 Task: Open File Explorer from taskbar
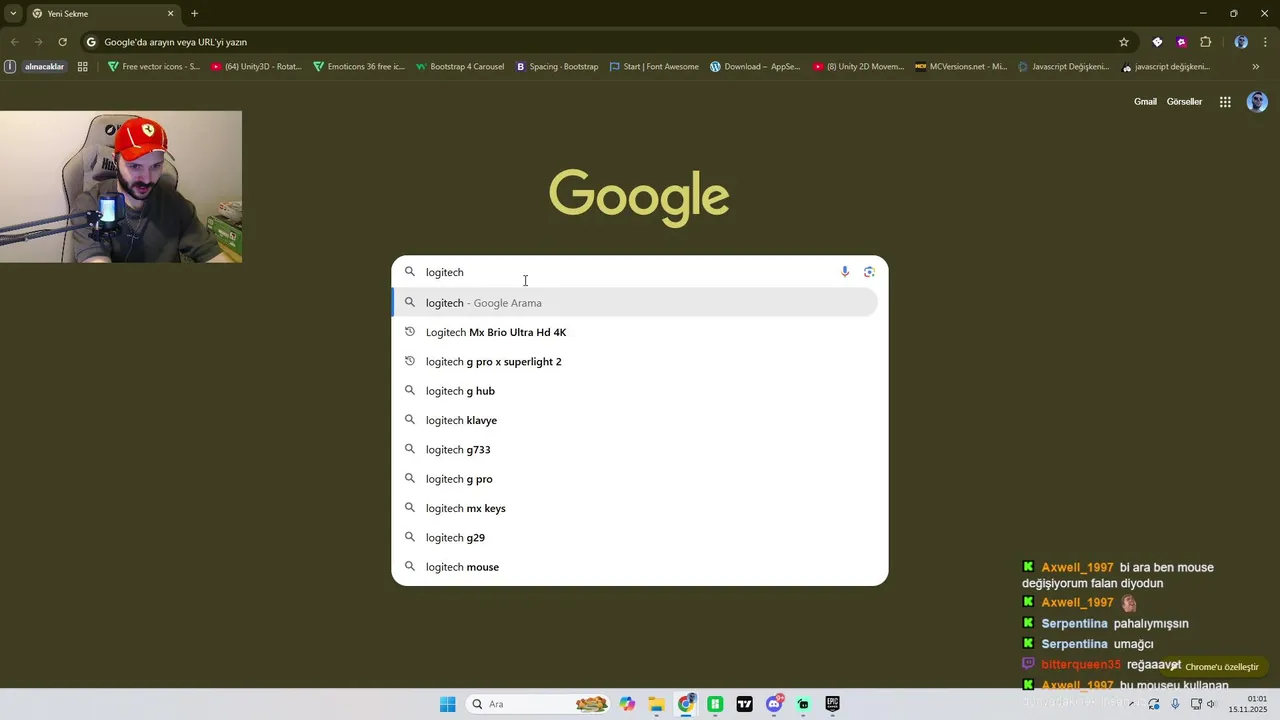[656, 704]
